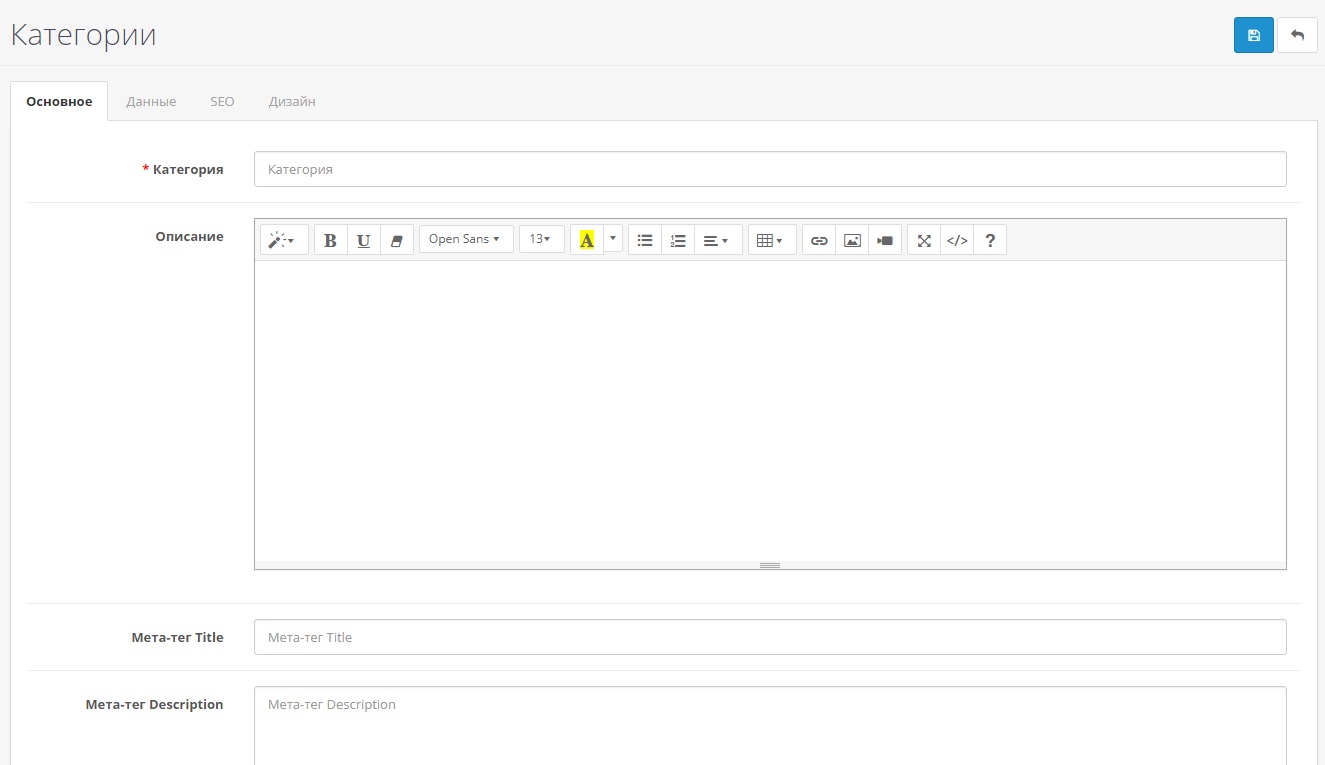Viewport: 1325px width, 765px height.
Task: Click the insert link icon
Action: (819, 240)
